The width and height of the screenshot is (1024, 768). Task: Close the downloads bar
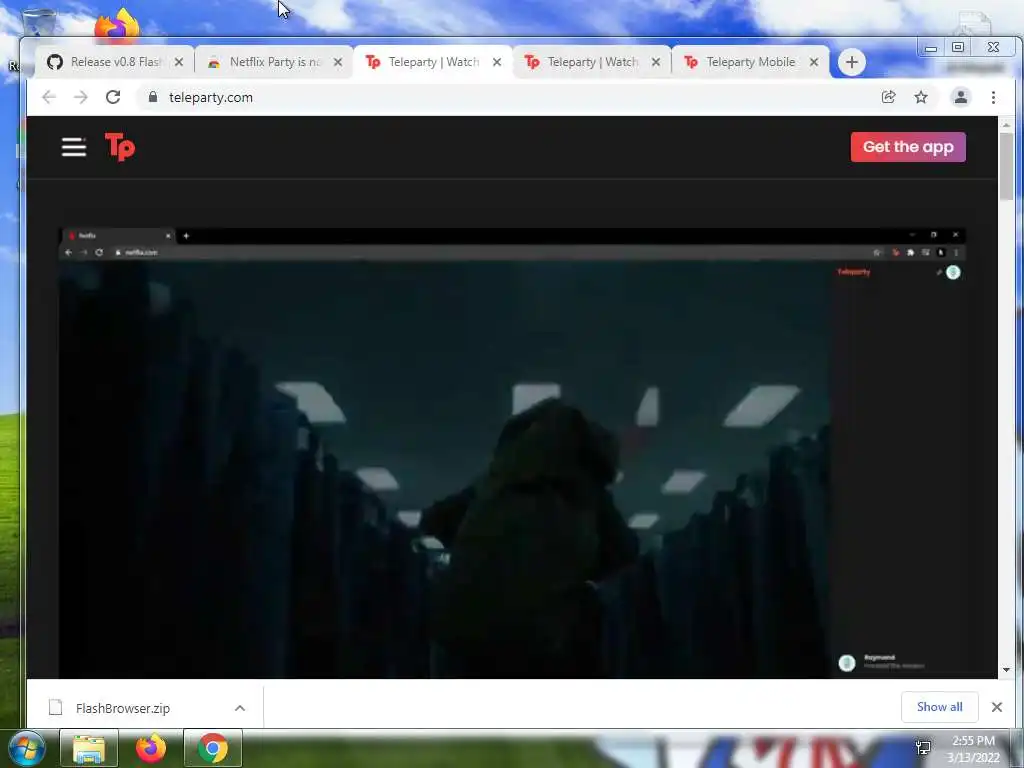(997, 707)
